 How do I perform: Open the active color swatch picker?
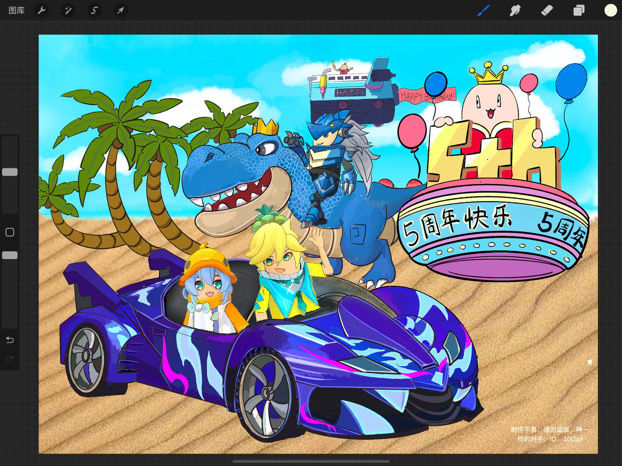click(610, 10)
